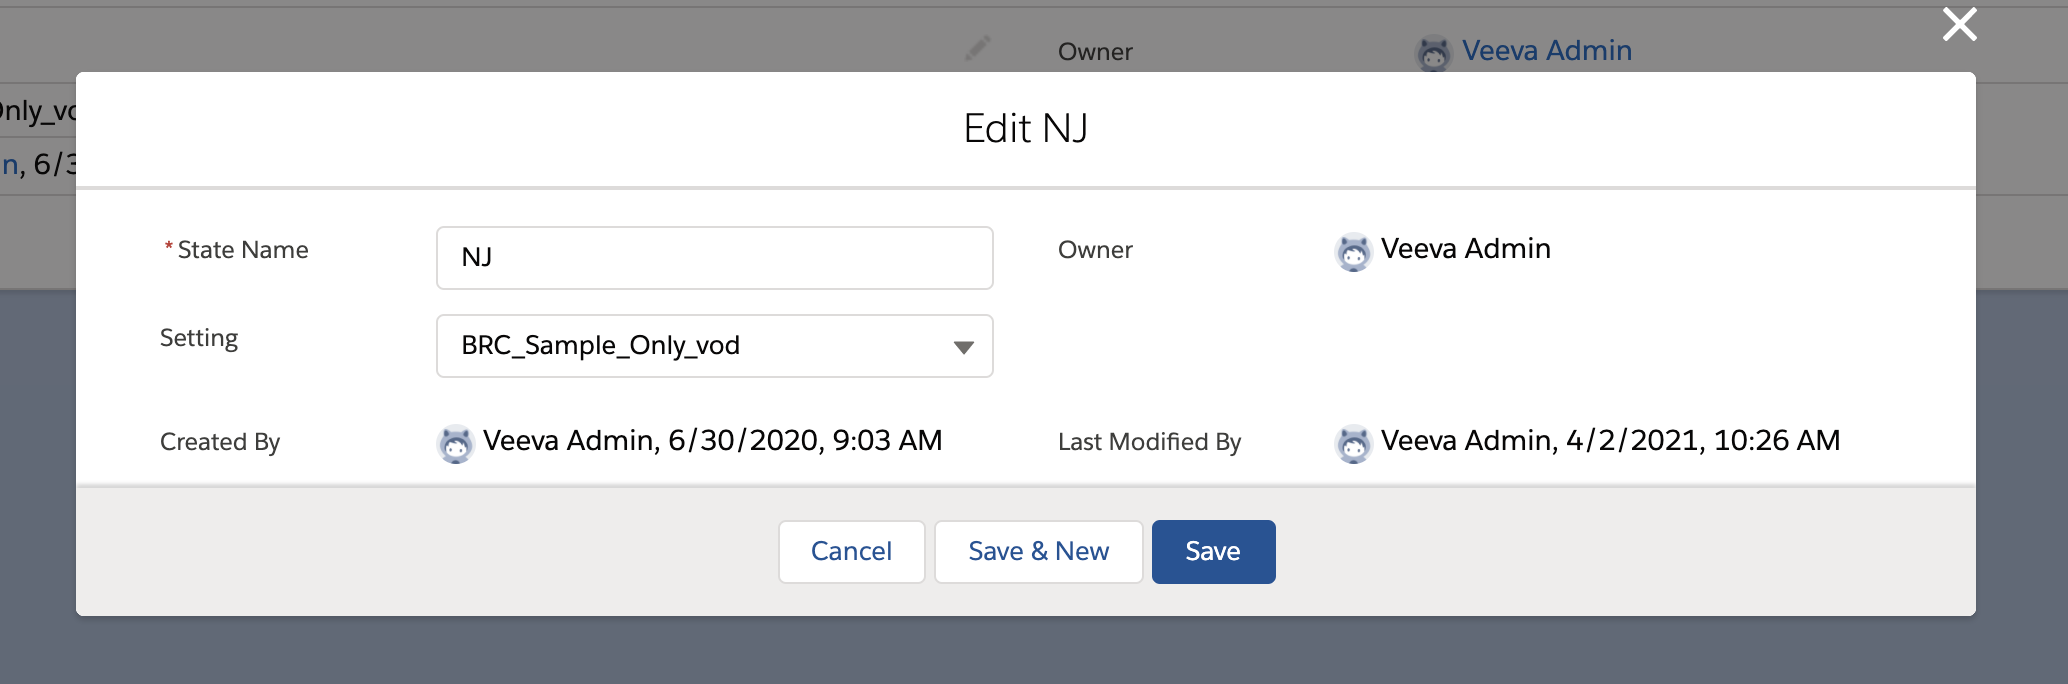
Task: Click the Created By Veeva Admin timestamp text
Action: tap(712, 441)
